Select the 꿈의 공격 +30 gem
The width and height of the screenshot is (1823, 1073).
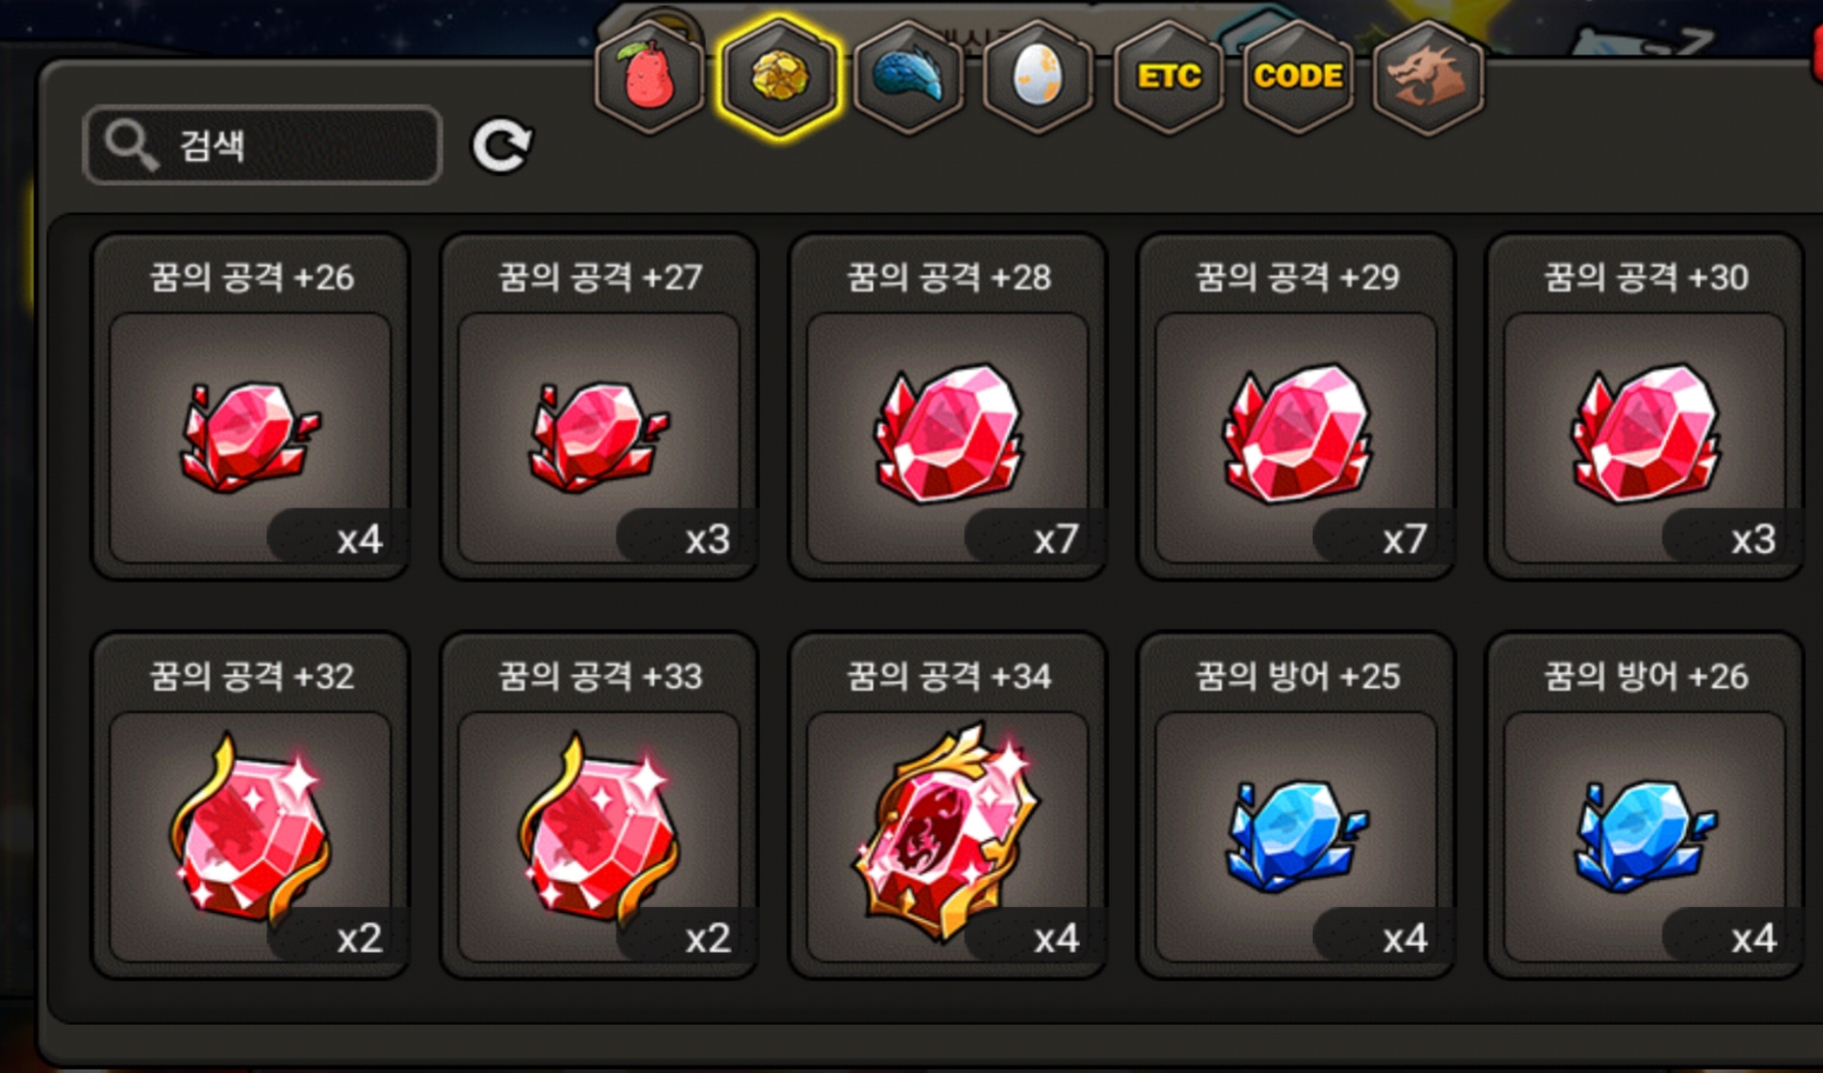tap(1645, 407)
